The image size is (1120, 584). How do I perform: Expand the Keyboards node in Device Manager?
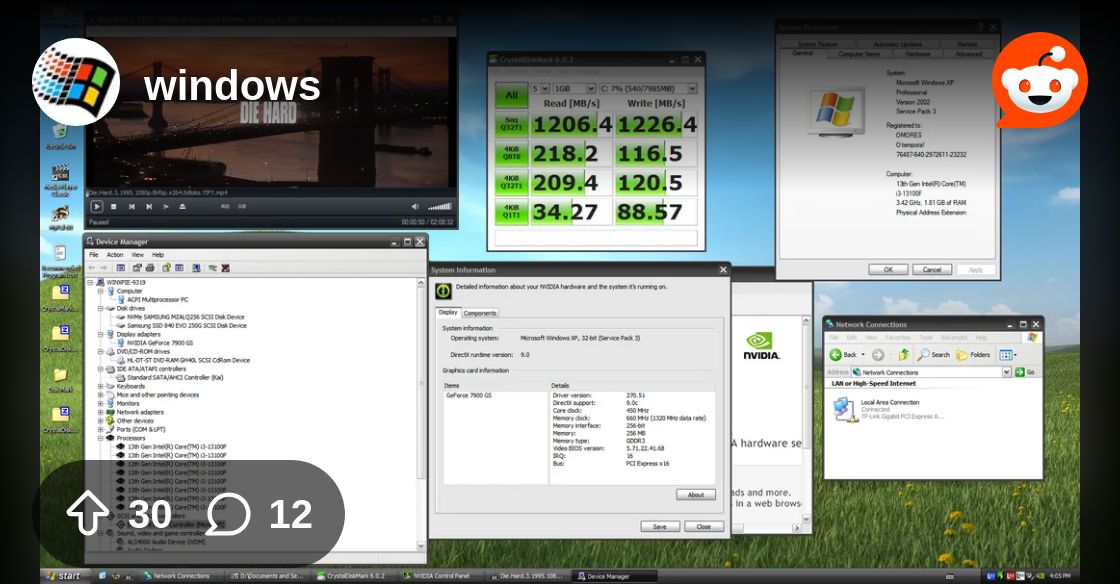coord(101,386)
